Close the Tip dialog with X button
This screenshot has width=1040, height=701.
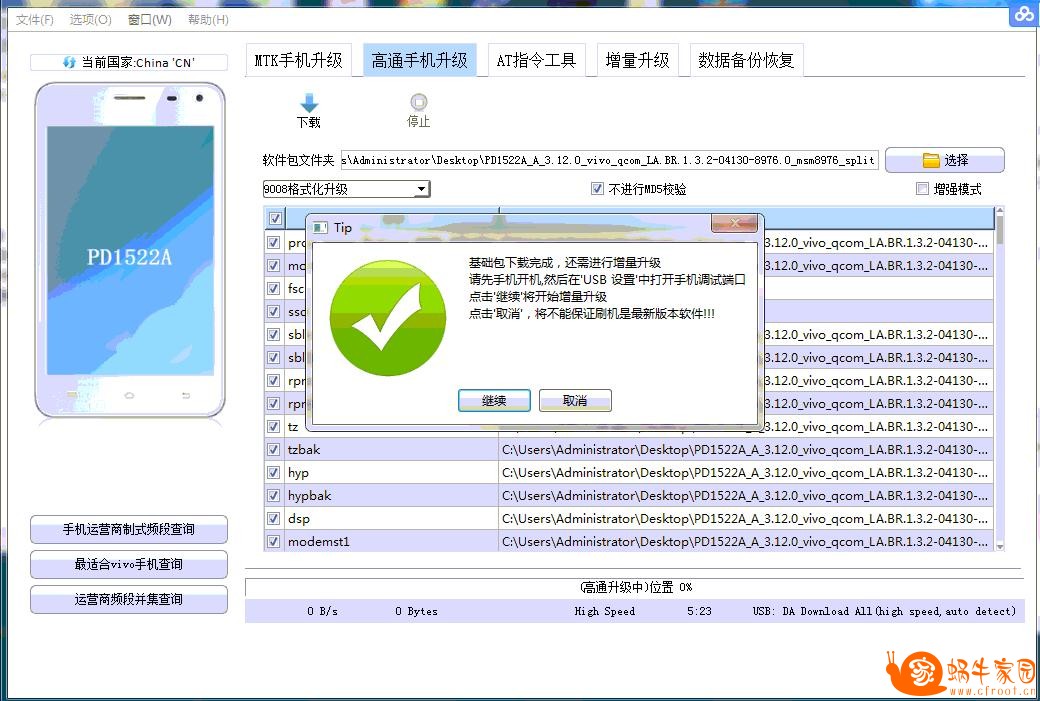pos(734,223)
